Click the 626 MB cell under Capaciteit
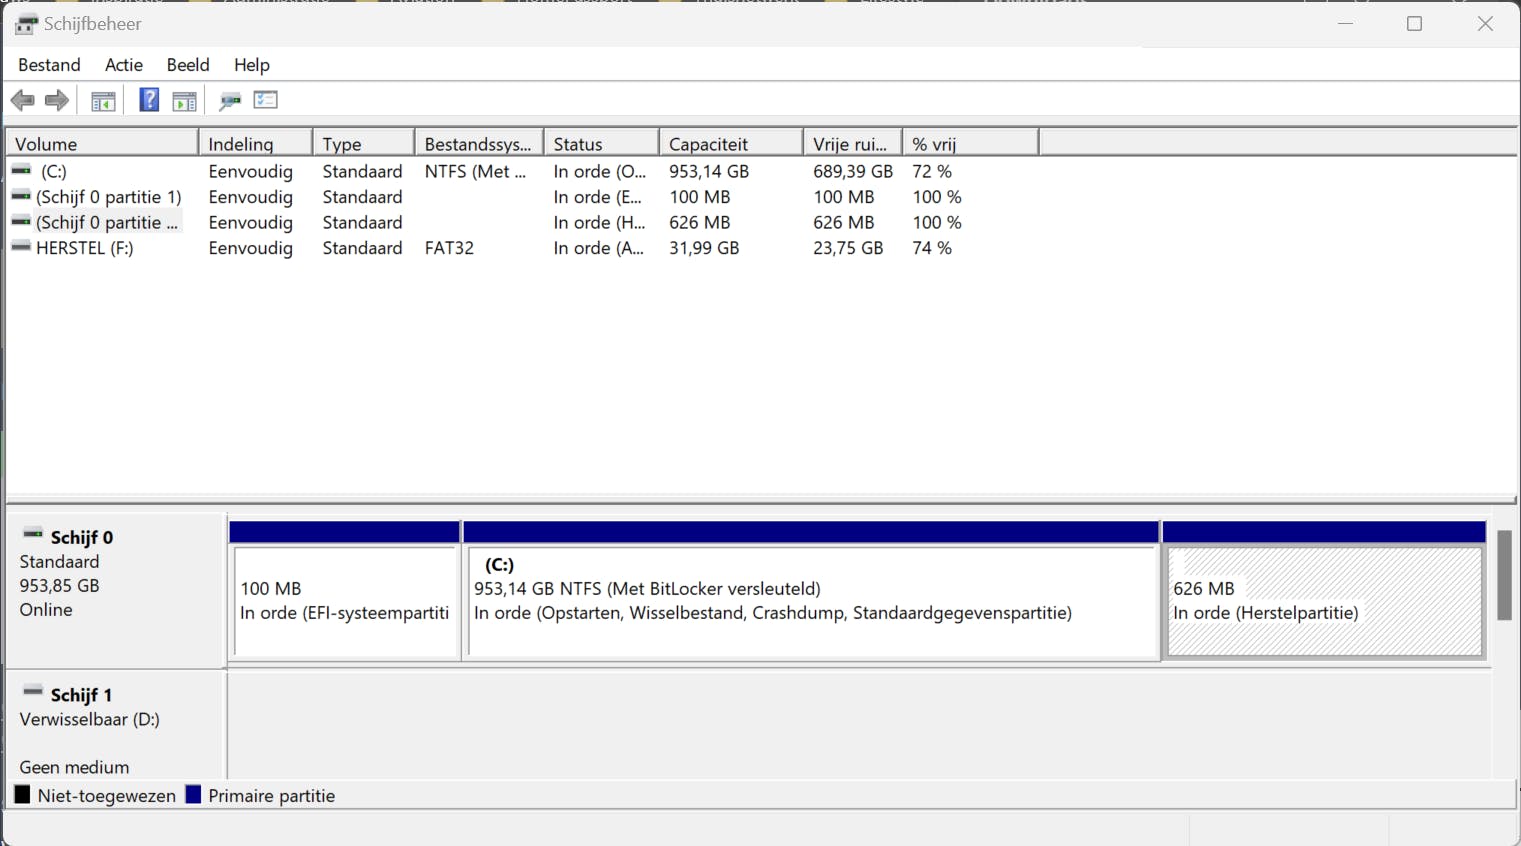This screenshot has height=846, width=1521. tap(700, 223)
